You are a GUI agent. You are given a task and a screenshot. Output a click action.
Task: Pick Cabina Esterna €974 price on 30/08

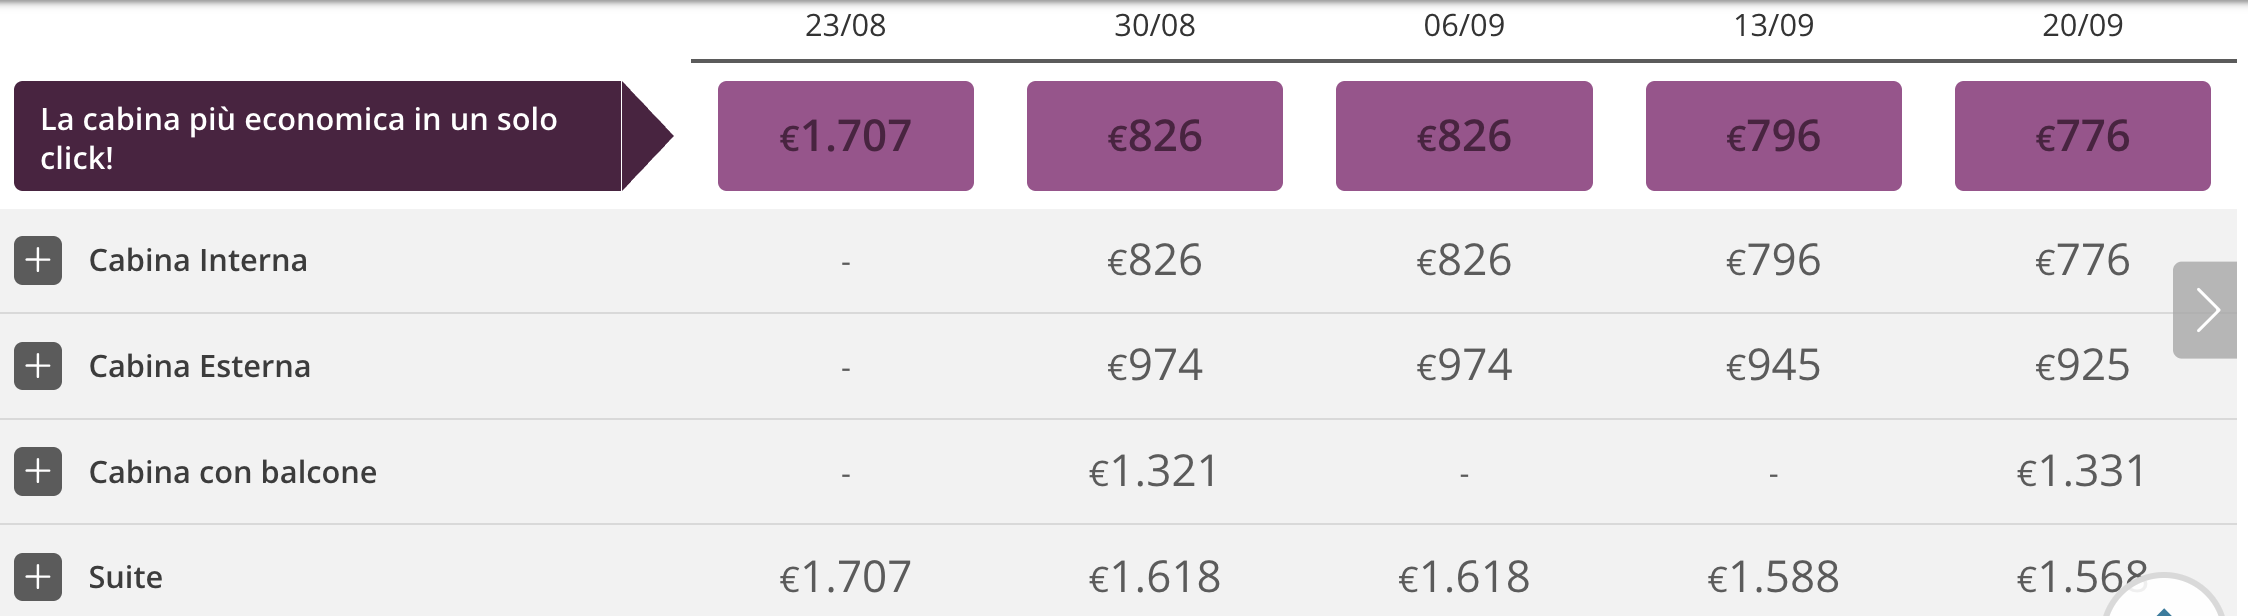coord(1155,366)
